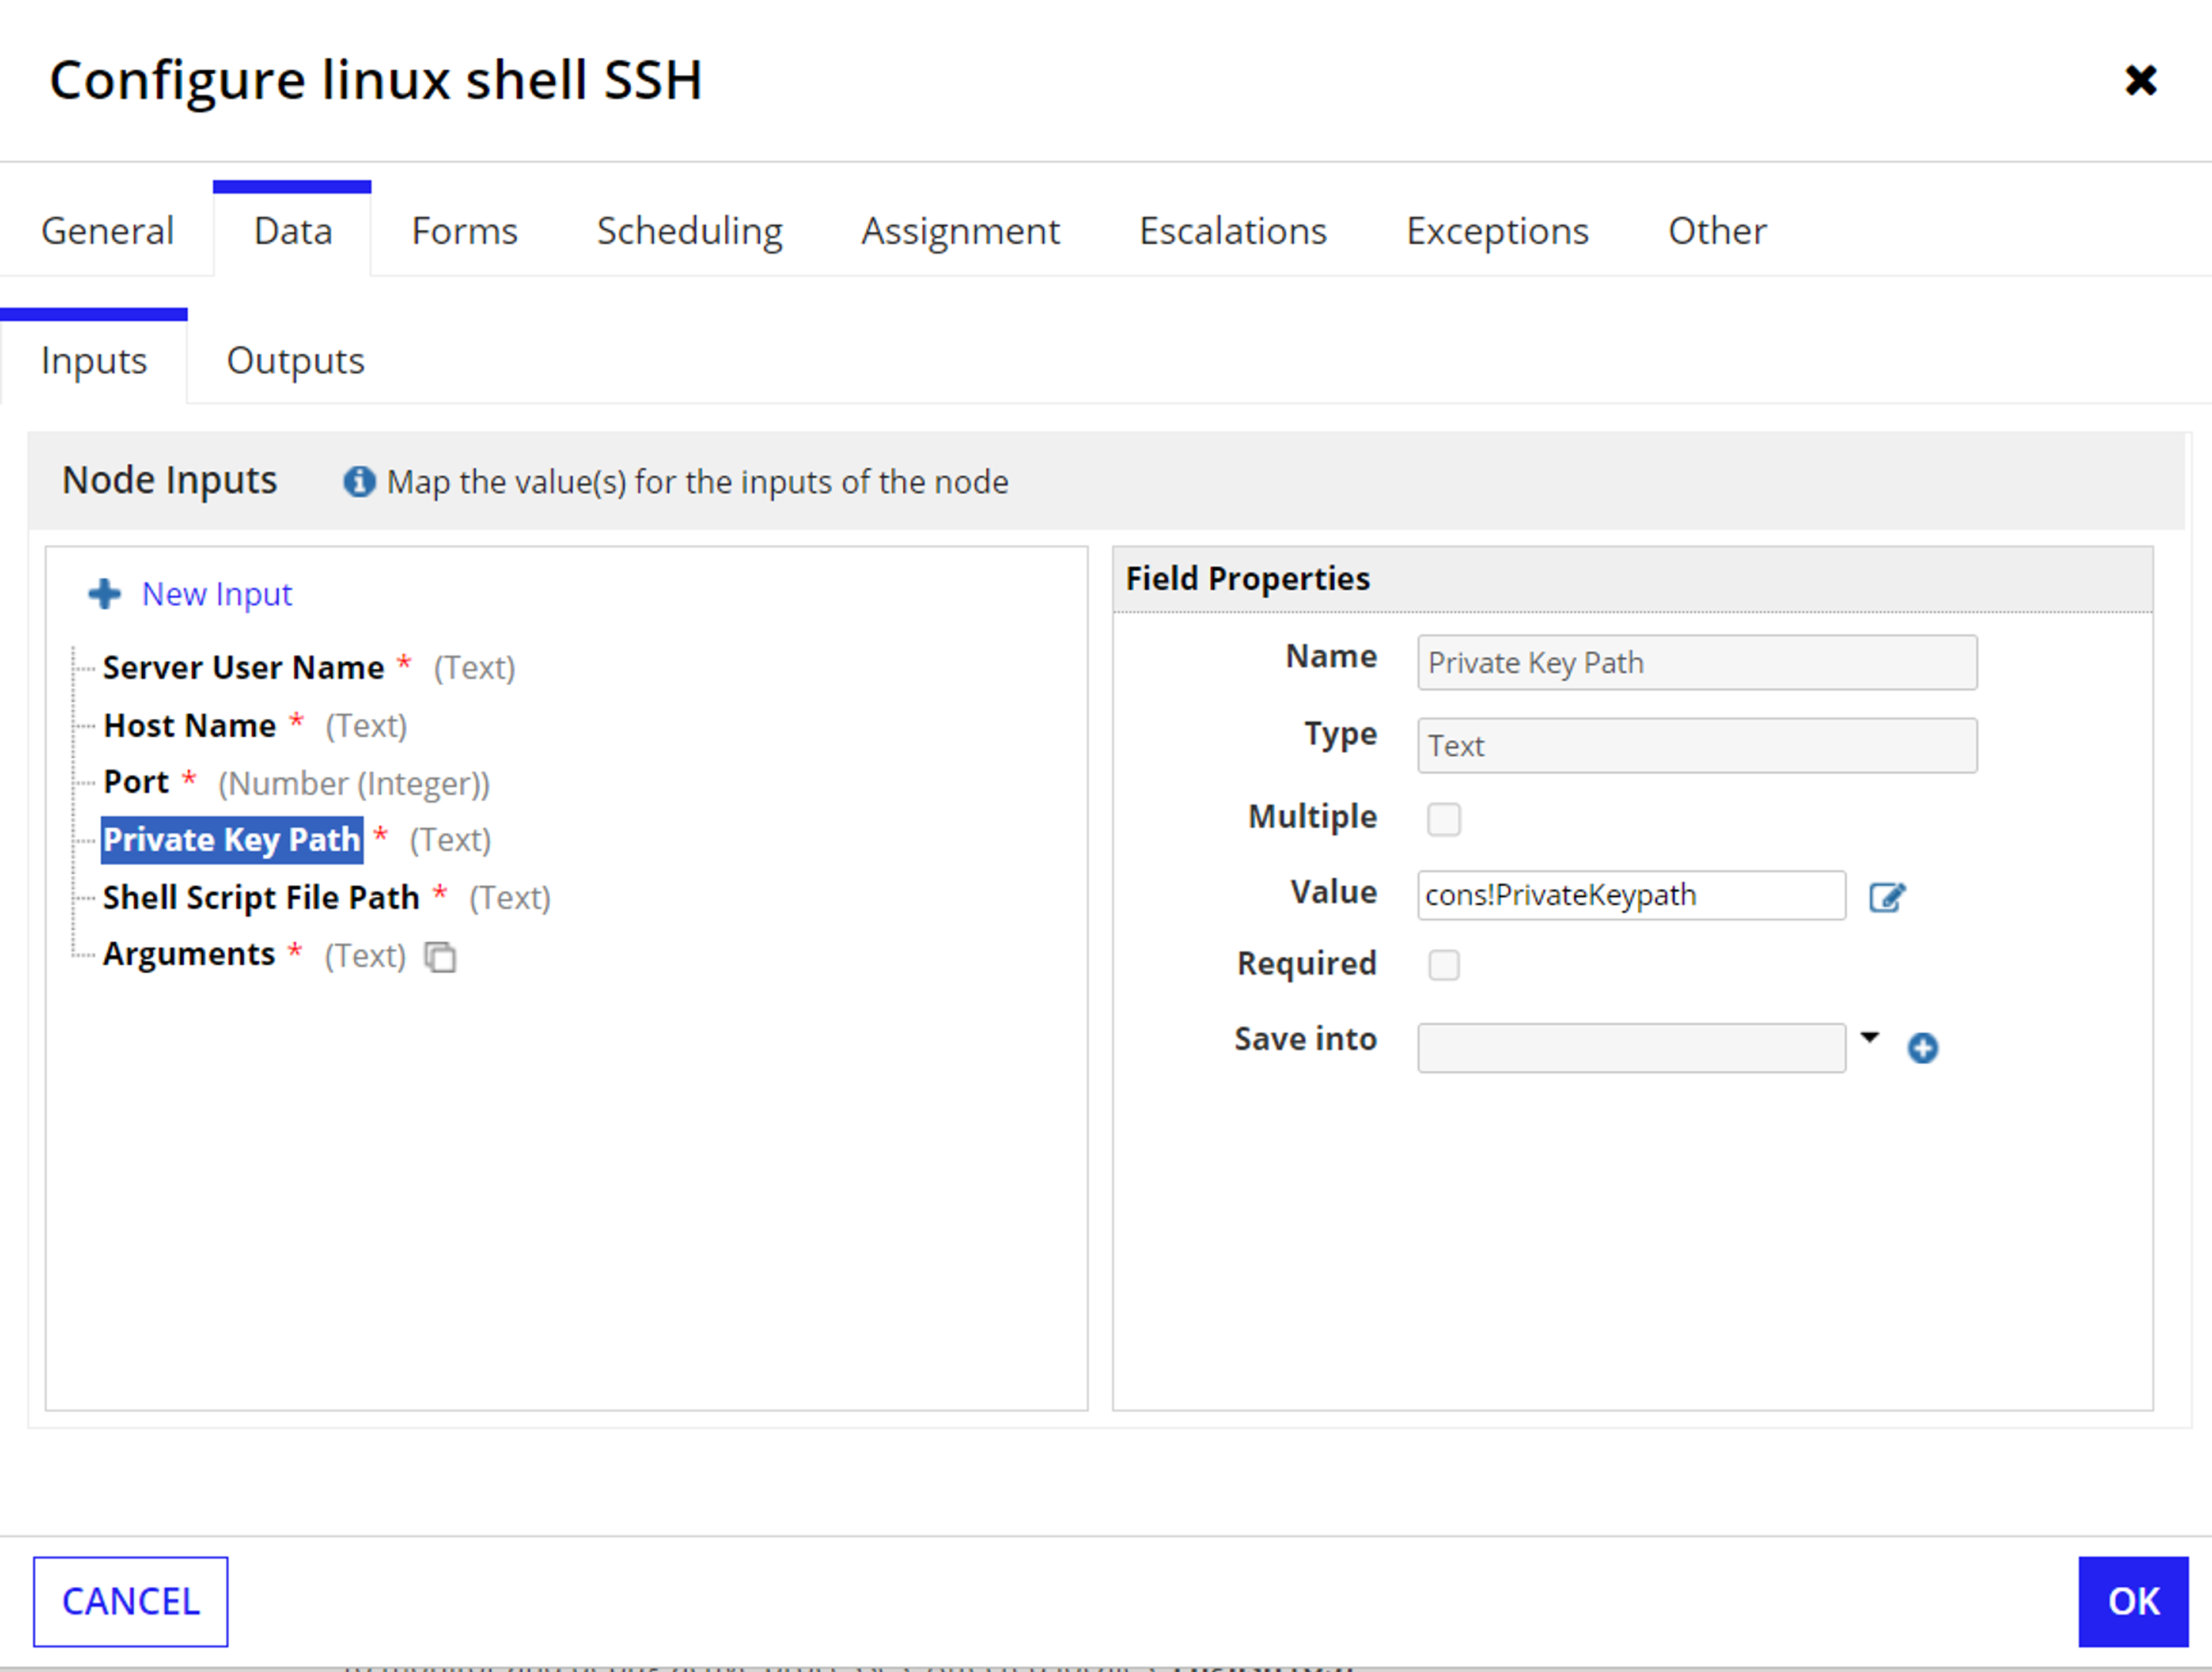Viewport: 2212px width, 1672px height.
Task: Open the Exceptions tab
Action: click(x=1497, y=231)
